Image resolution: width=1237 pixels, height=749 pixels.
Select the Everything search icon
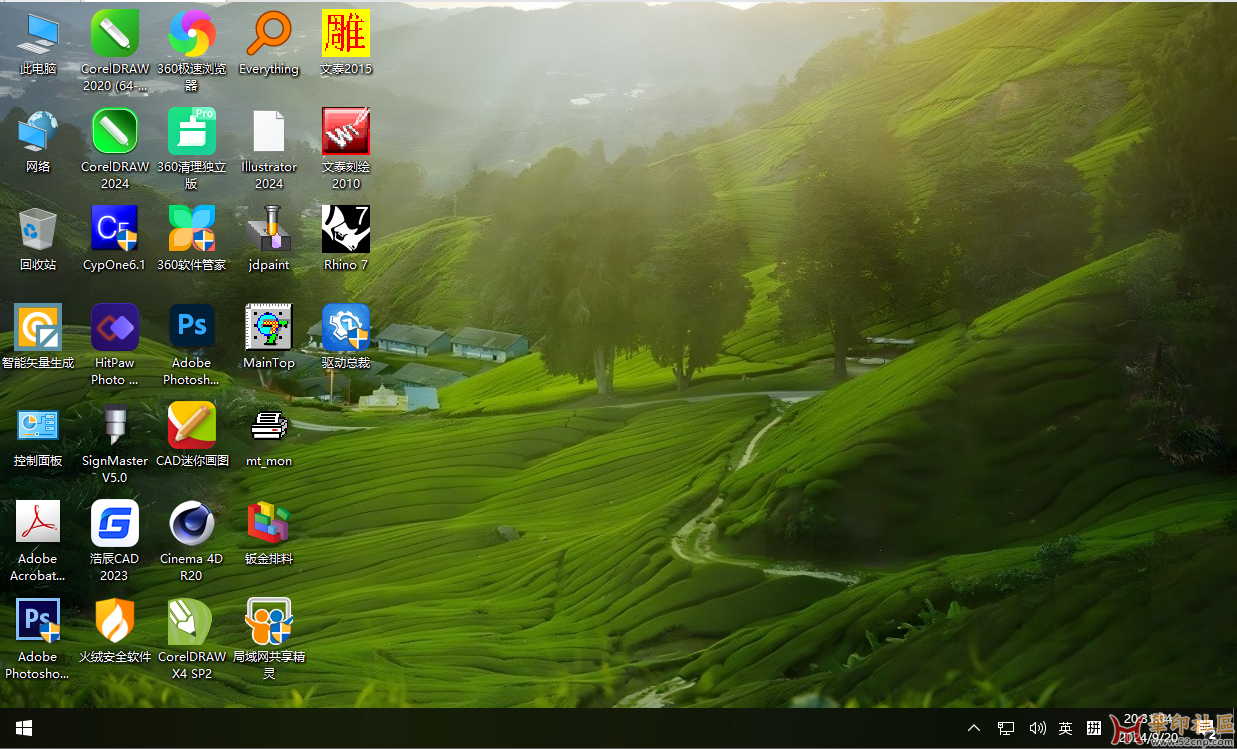tap(268, 34)
